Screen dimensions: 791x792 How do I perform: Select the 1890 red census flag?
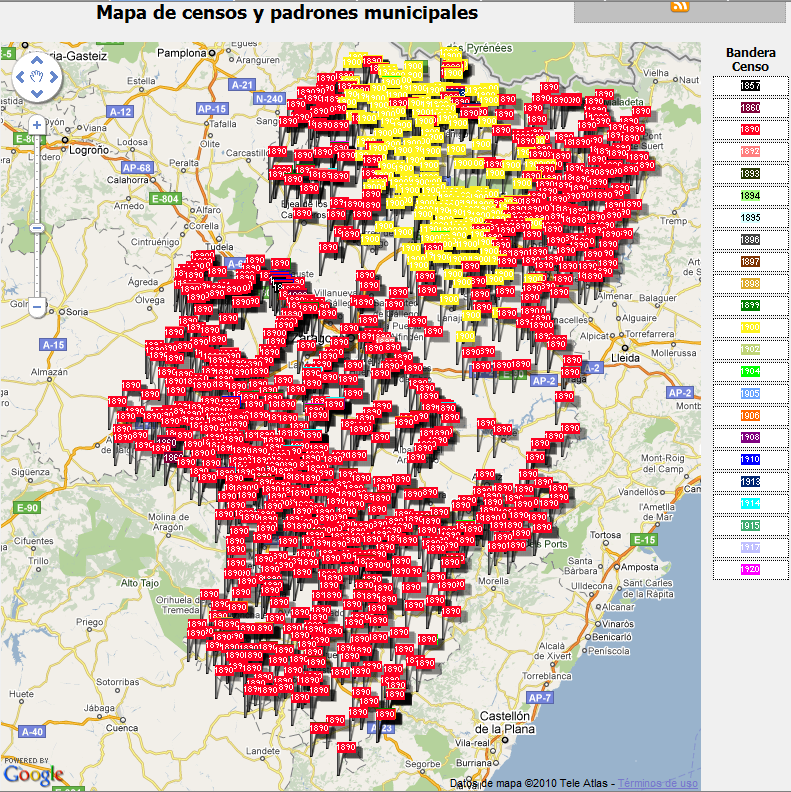[x=750, y=130]
